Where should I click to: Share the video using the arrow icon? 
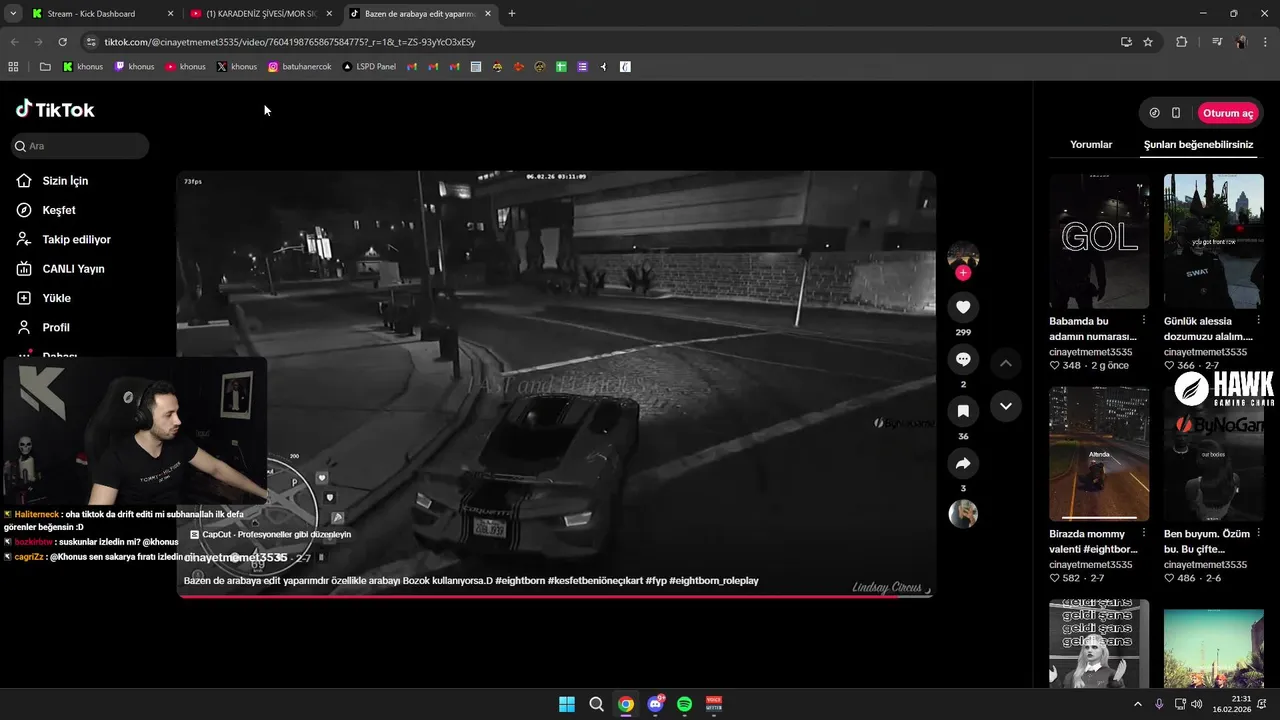tap(963, 463)
